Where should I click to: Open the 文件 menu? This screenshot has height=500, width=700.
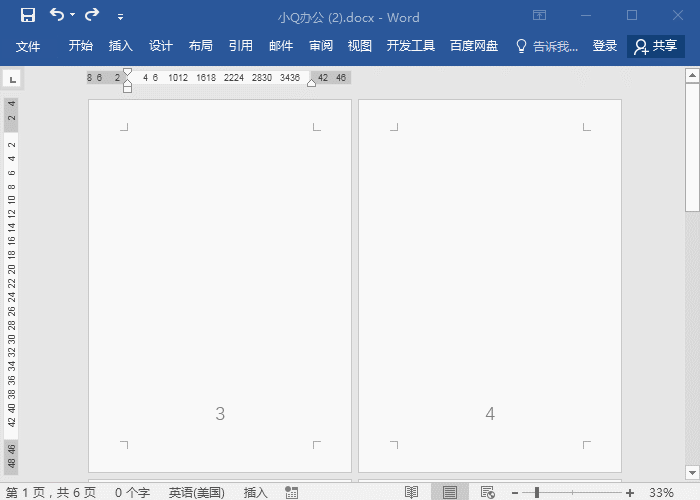[28, 46]
